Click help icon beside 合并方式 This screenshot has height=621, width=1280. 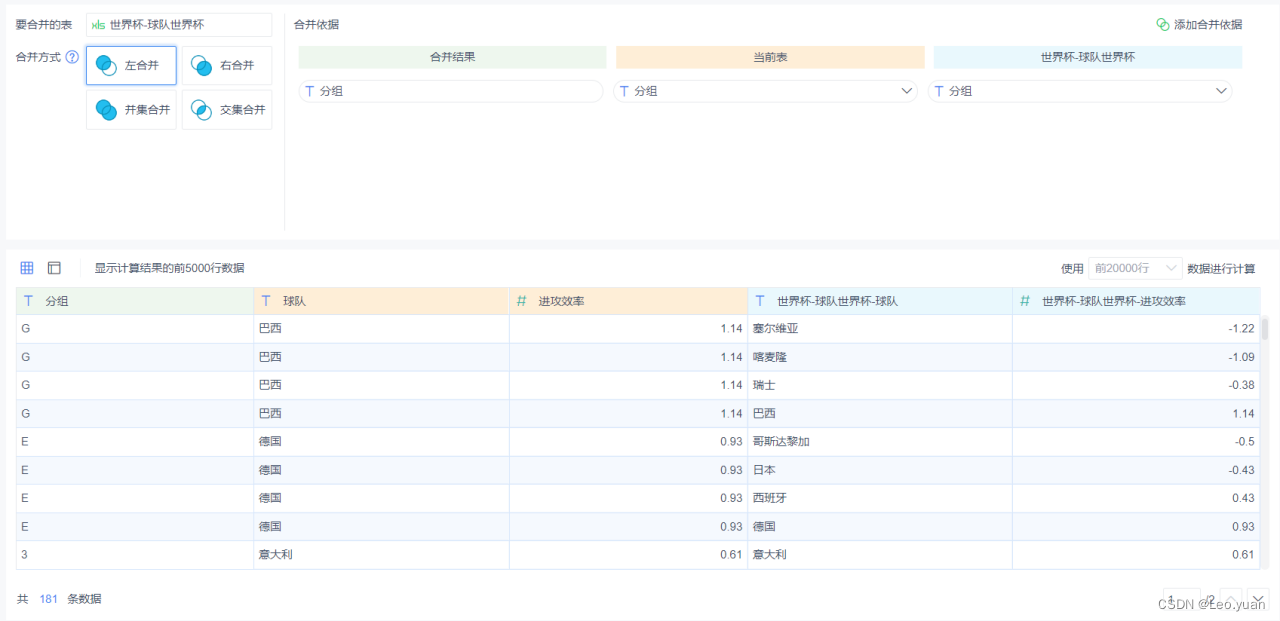click(72, 57)
